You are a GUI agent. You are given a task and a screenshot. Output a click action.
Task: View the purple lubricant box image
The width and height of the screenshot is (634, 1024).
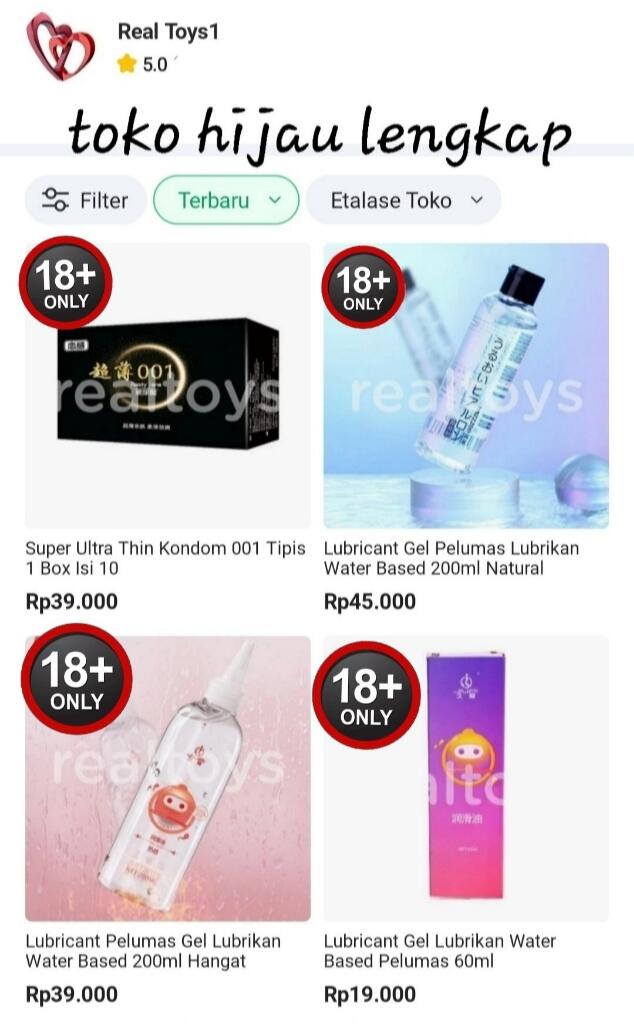pos(466,778)
